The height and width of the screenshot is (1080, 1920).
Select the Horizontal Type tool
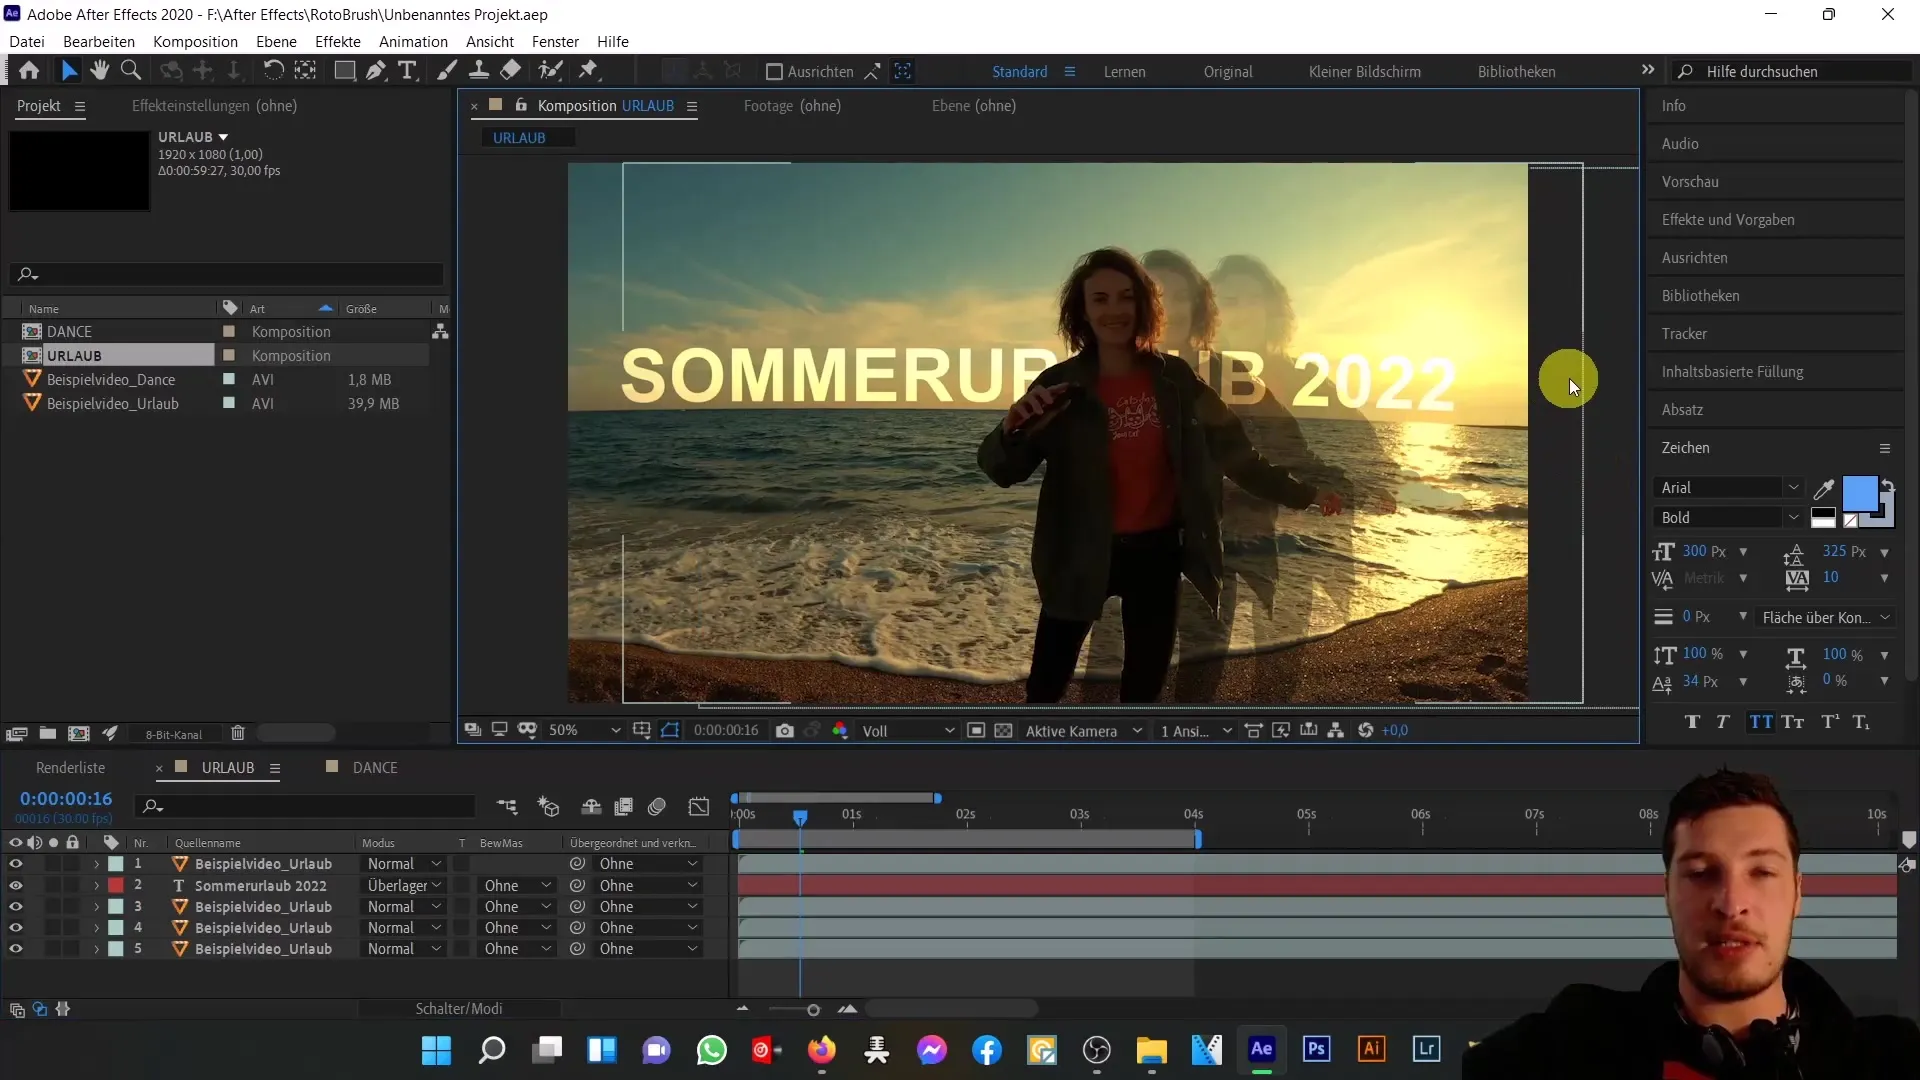(x=407, y=71)
